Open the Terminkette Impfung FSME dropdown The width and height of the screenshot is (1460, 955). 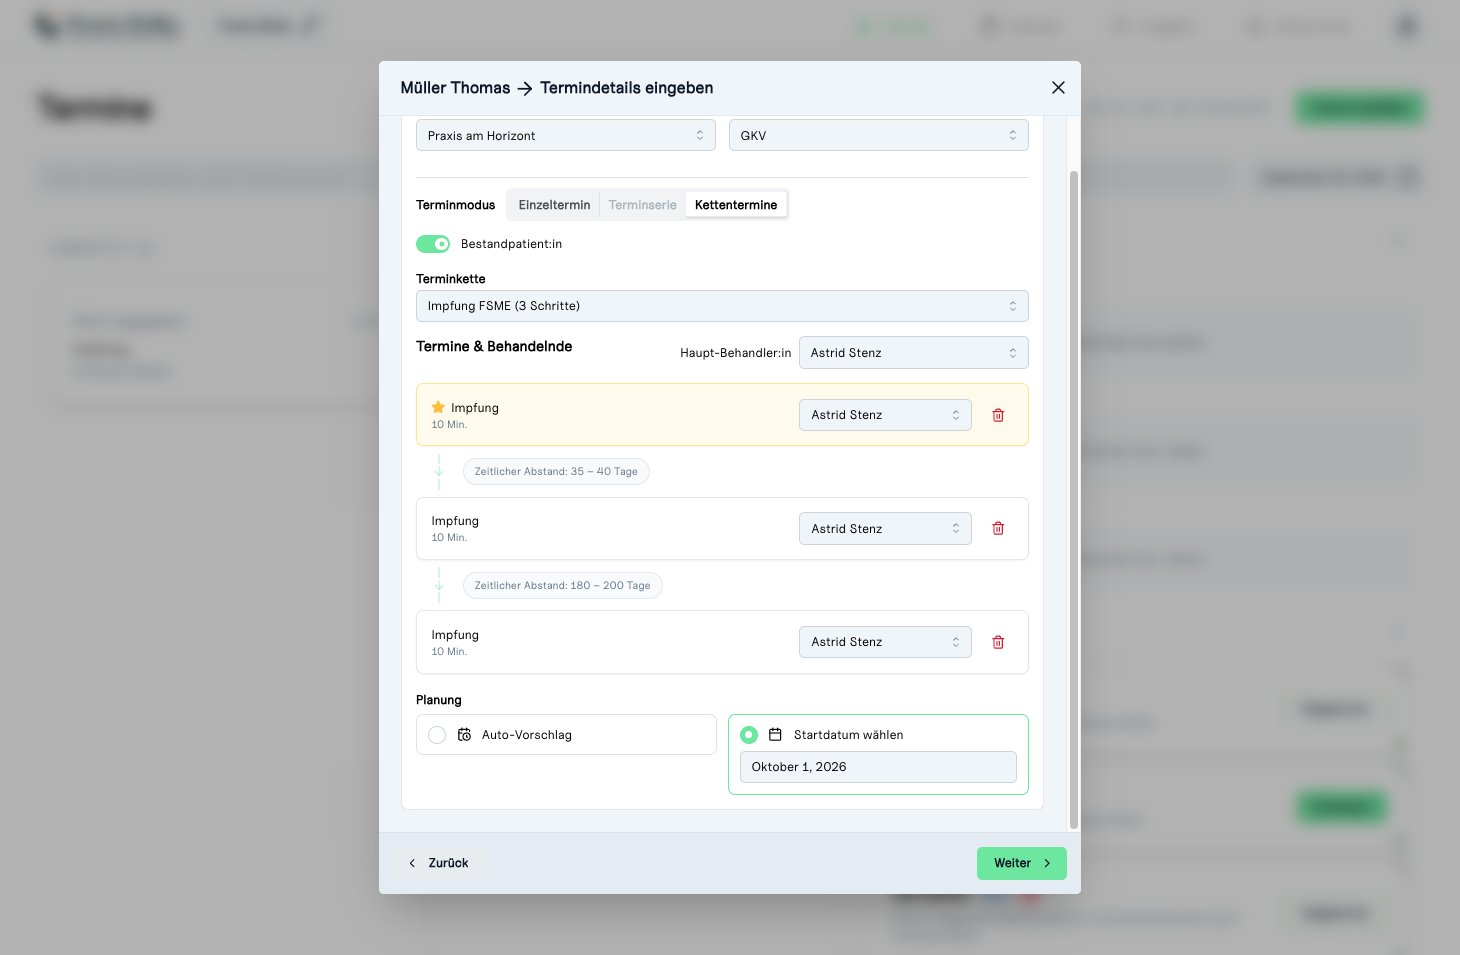(x=722, y=306)
